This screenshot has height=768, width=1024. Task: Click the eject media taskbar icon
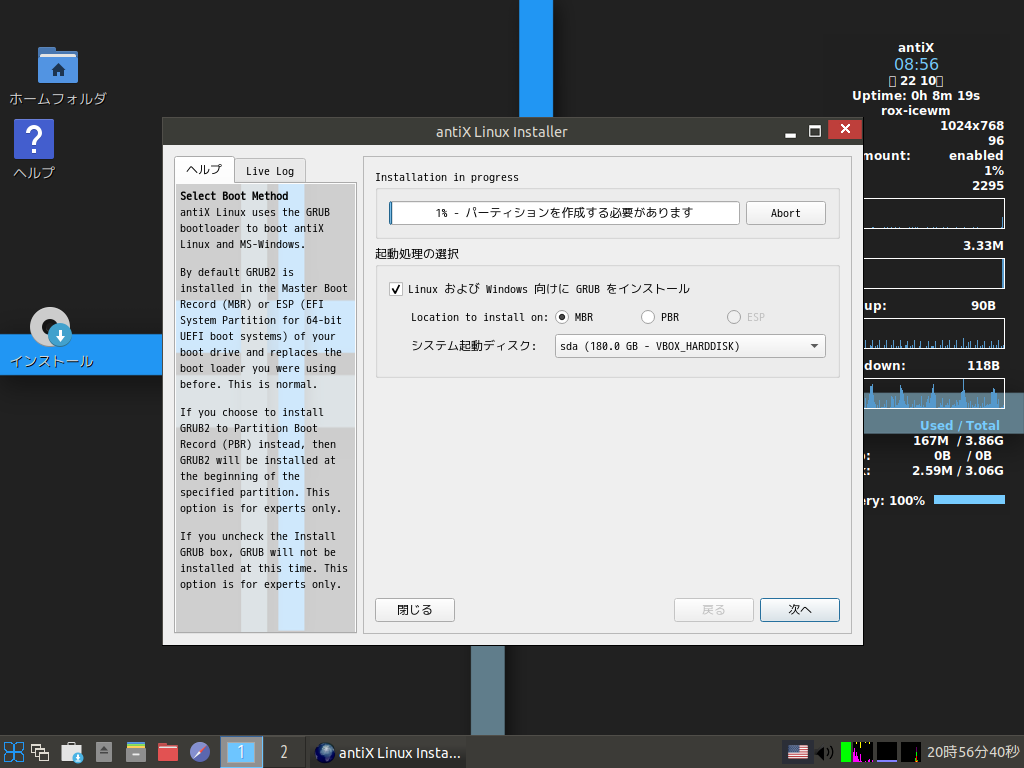pyautogui.click(x=104, y=752)
